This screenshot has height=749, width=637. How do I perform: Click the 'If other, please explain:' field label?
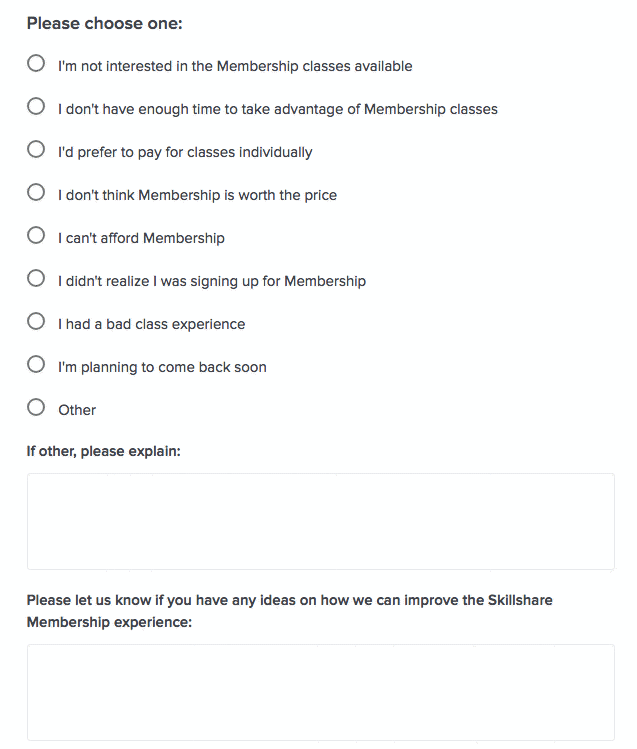104,451
